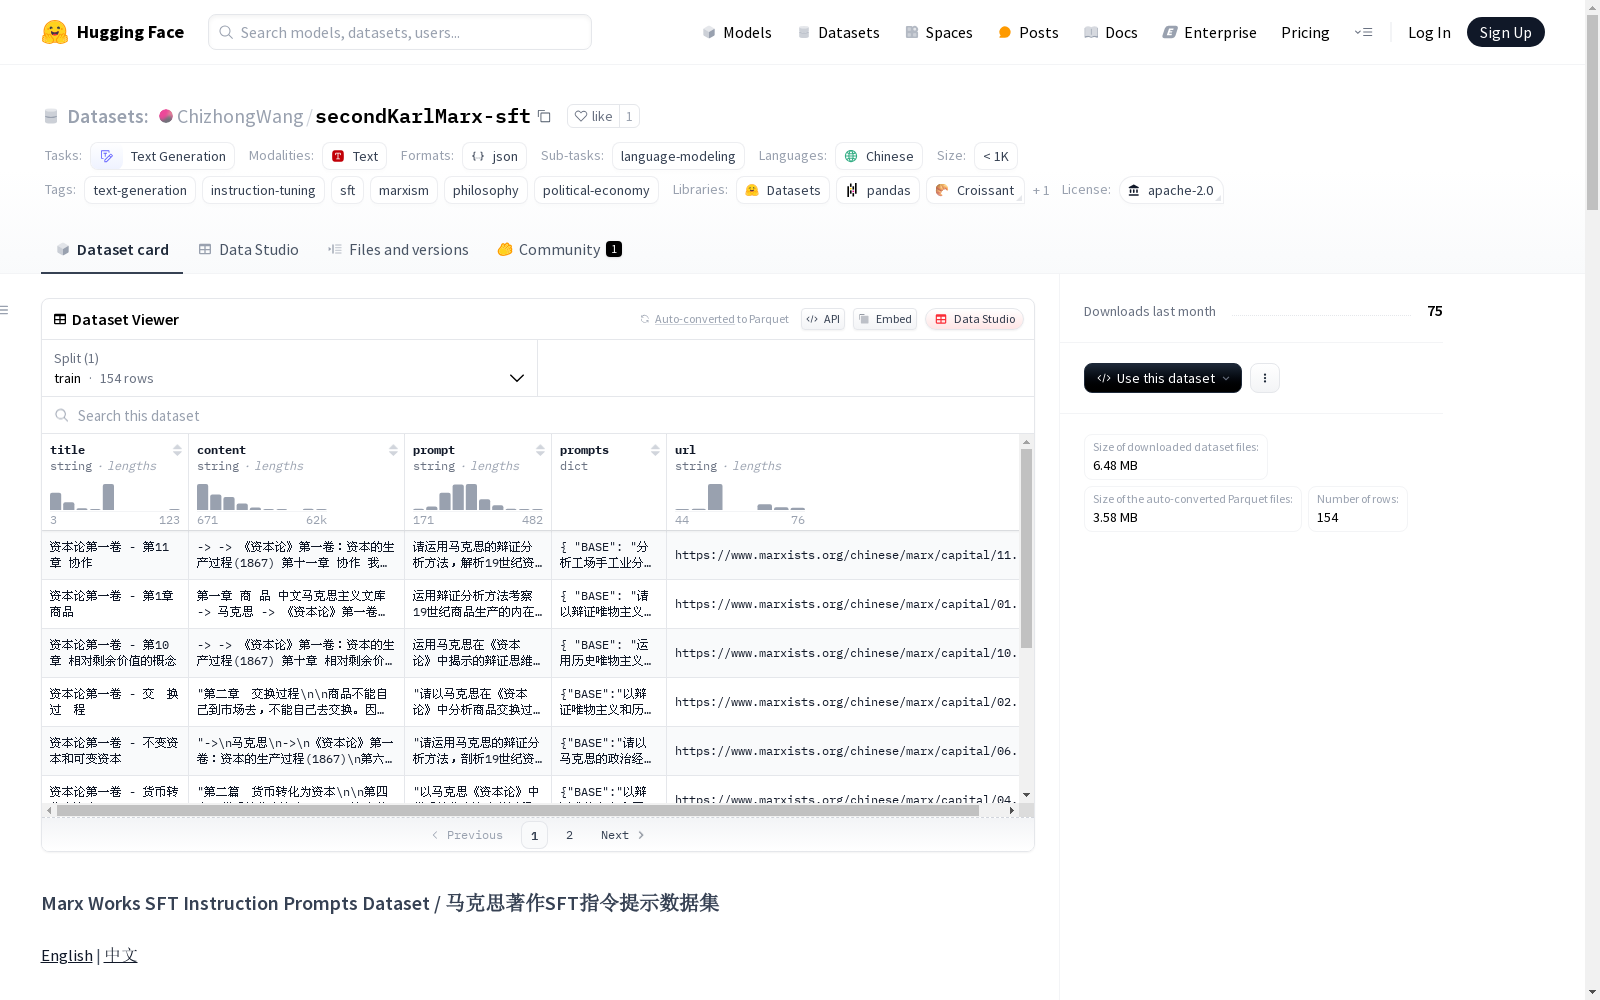The height and width of the screenshot is (1000, 1600).
Task: Click the Datasets library tag
Action: [783, 190]
